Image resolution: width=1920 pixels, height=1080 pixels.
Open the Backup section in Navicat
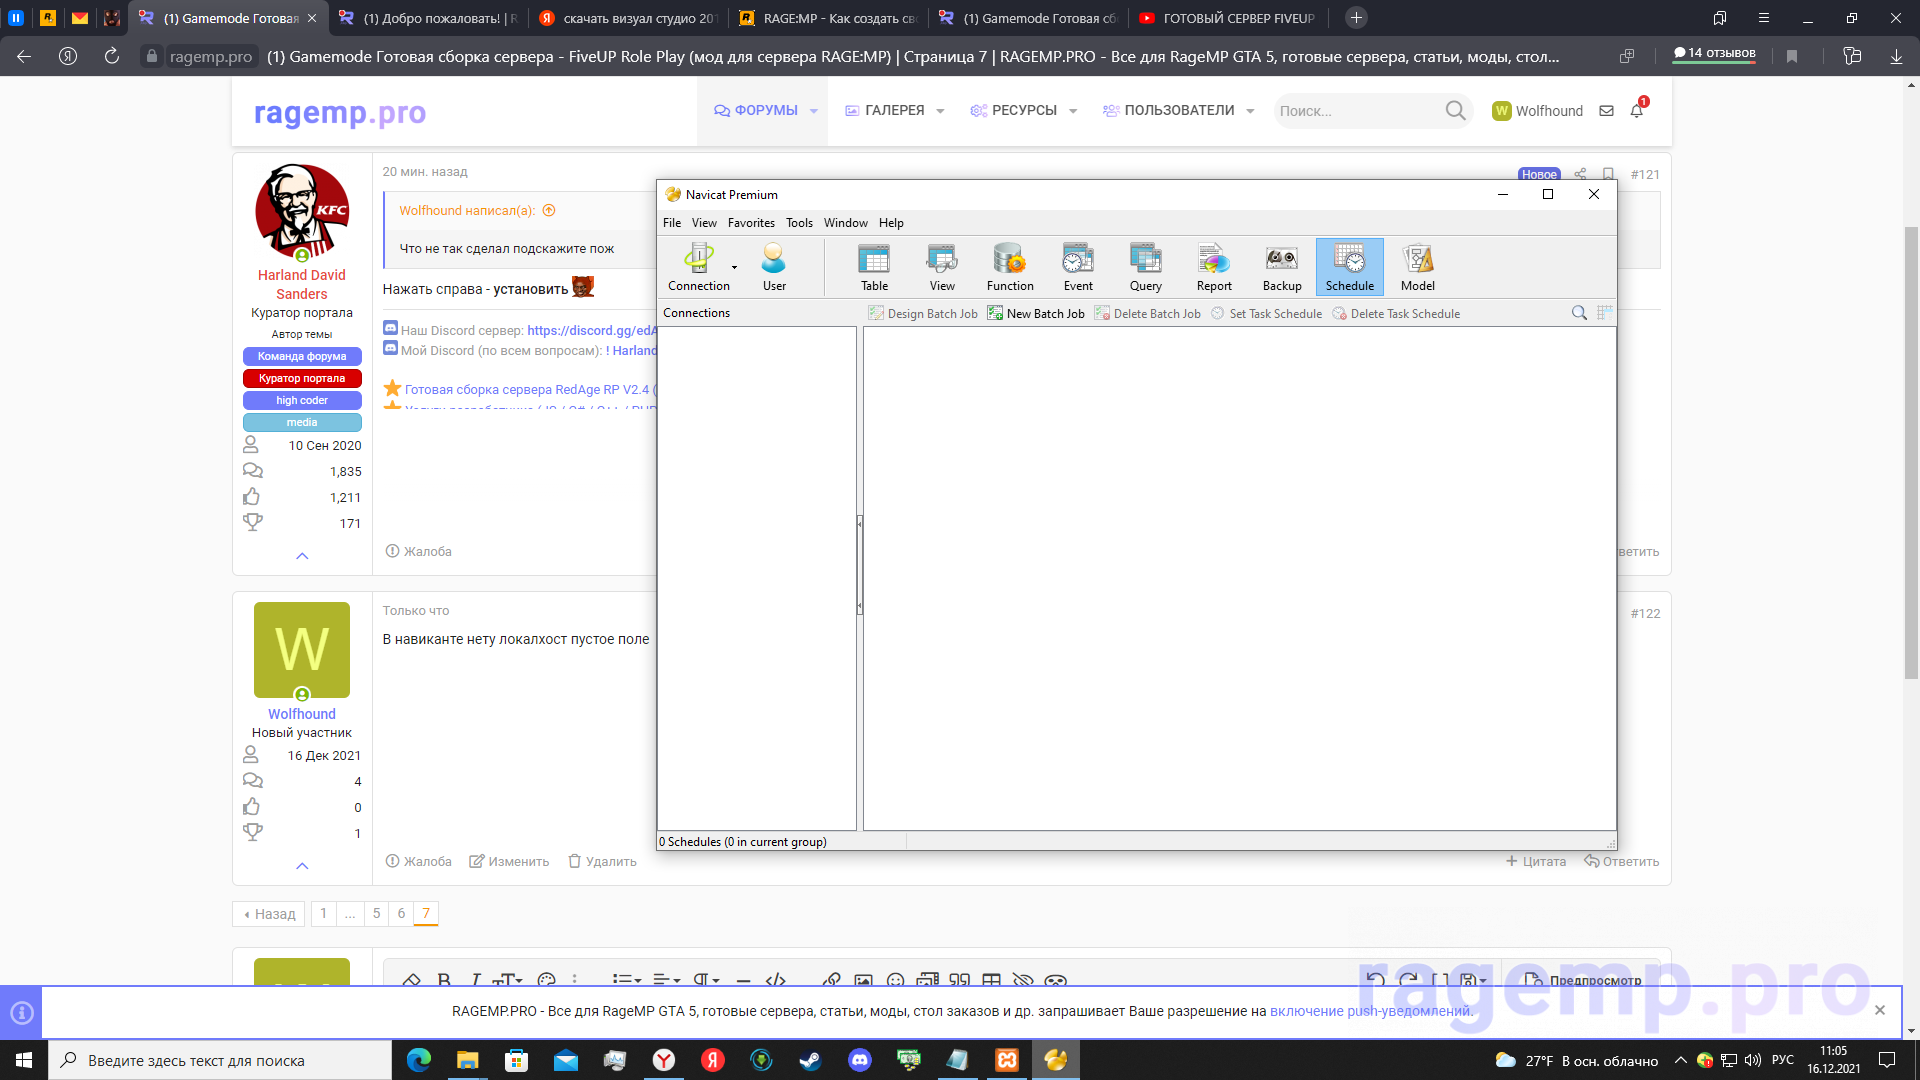1281,267
